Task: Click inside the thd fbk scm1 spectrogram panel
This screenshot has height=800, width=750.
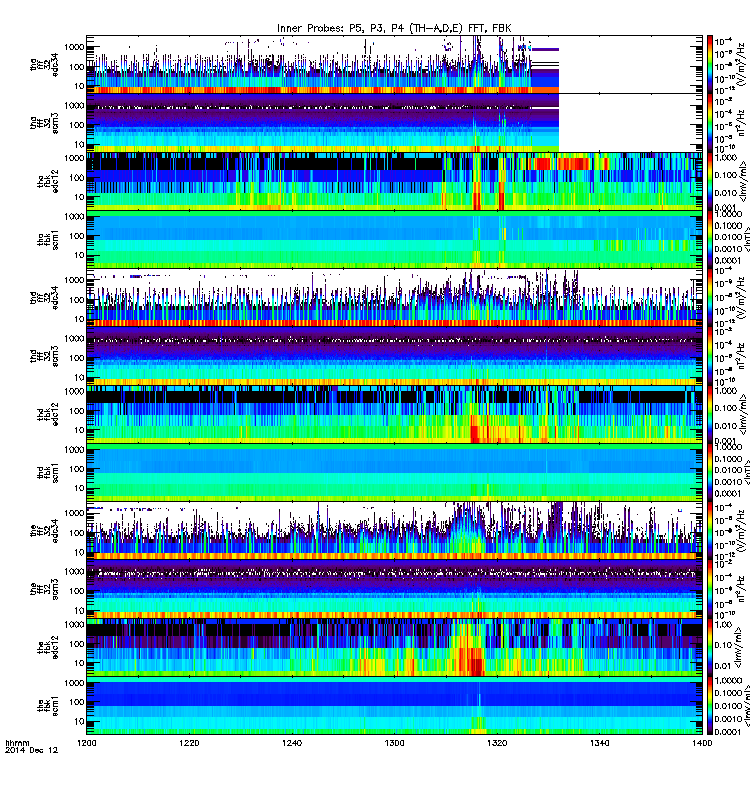Action: pos(394,473)
